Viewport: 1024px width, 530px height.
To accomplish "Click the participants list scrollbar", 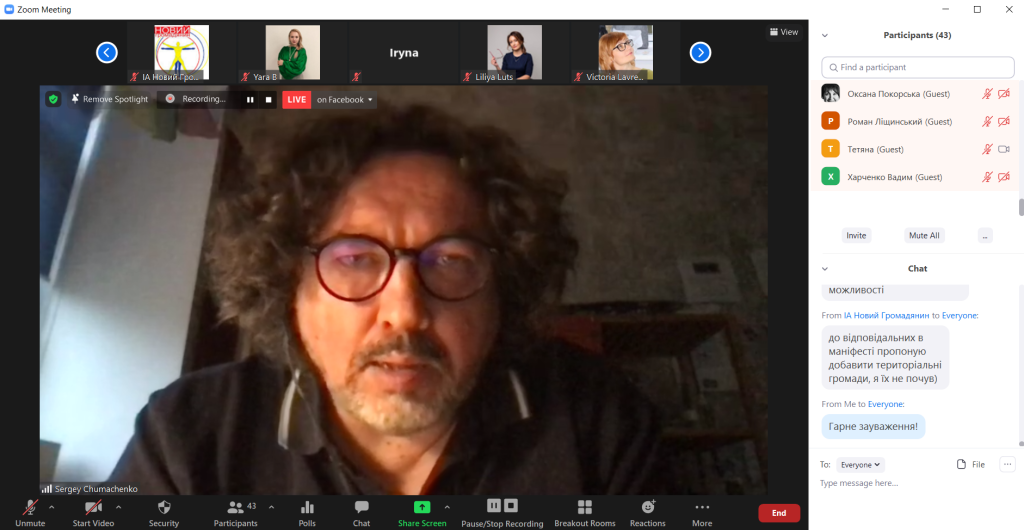I will point(1021,207).
